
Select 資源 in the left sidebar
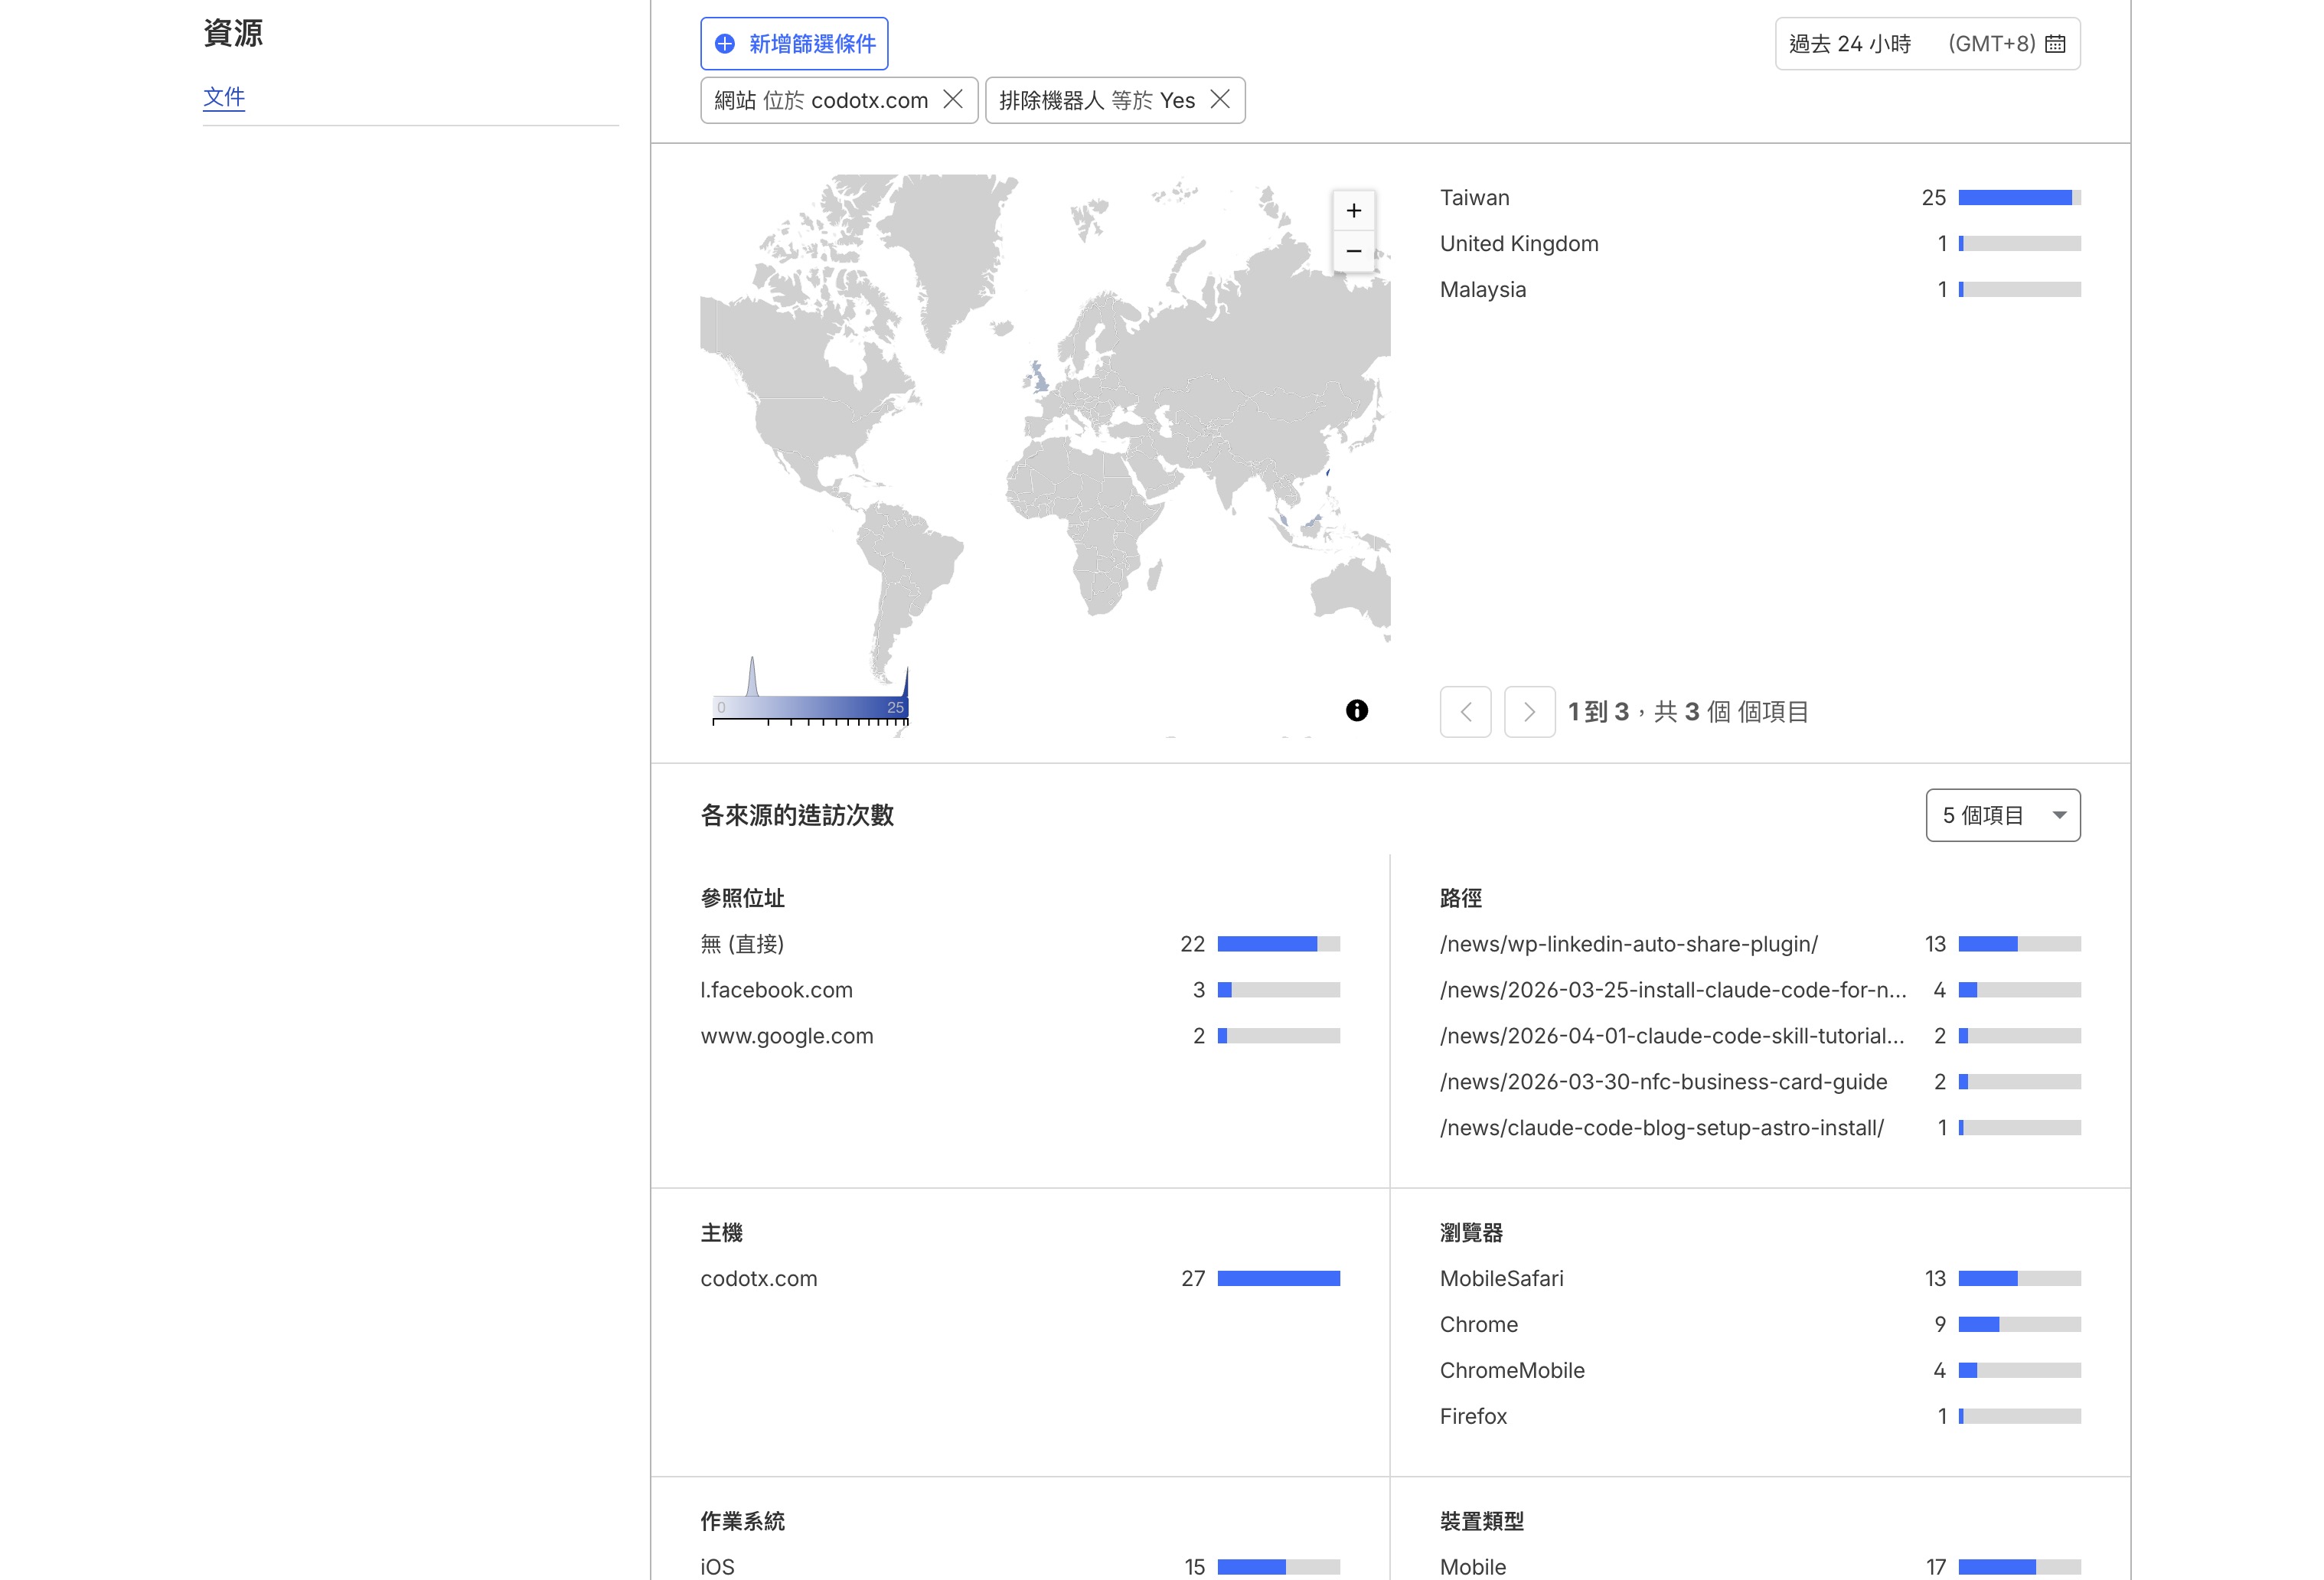232,34
